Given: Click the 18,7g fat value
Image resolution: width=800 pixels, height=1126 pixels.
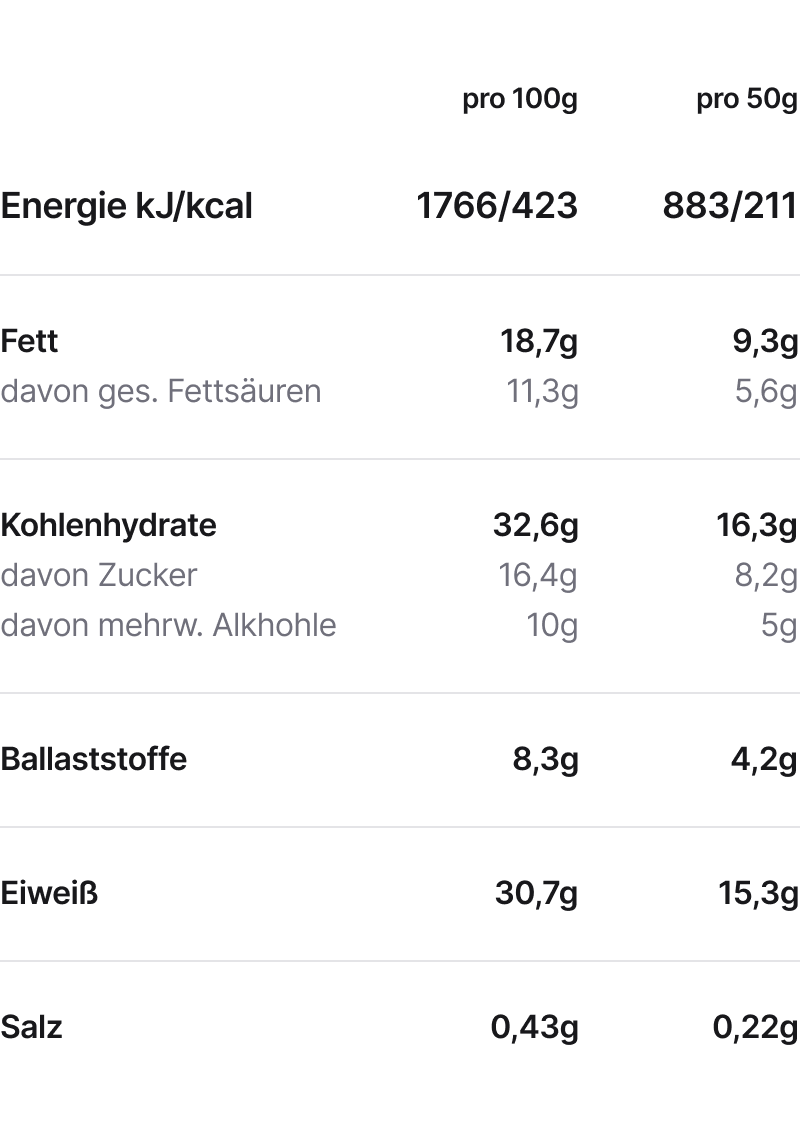Looking at the screenshot, I should tap(539, 342).
